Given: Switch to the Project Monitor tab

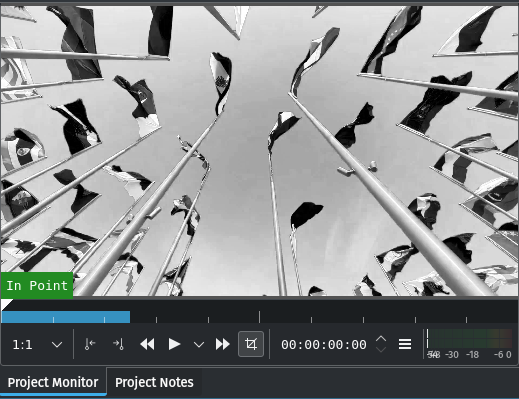Looking at the screenshot, I should coord(53,382).
